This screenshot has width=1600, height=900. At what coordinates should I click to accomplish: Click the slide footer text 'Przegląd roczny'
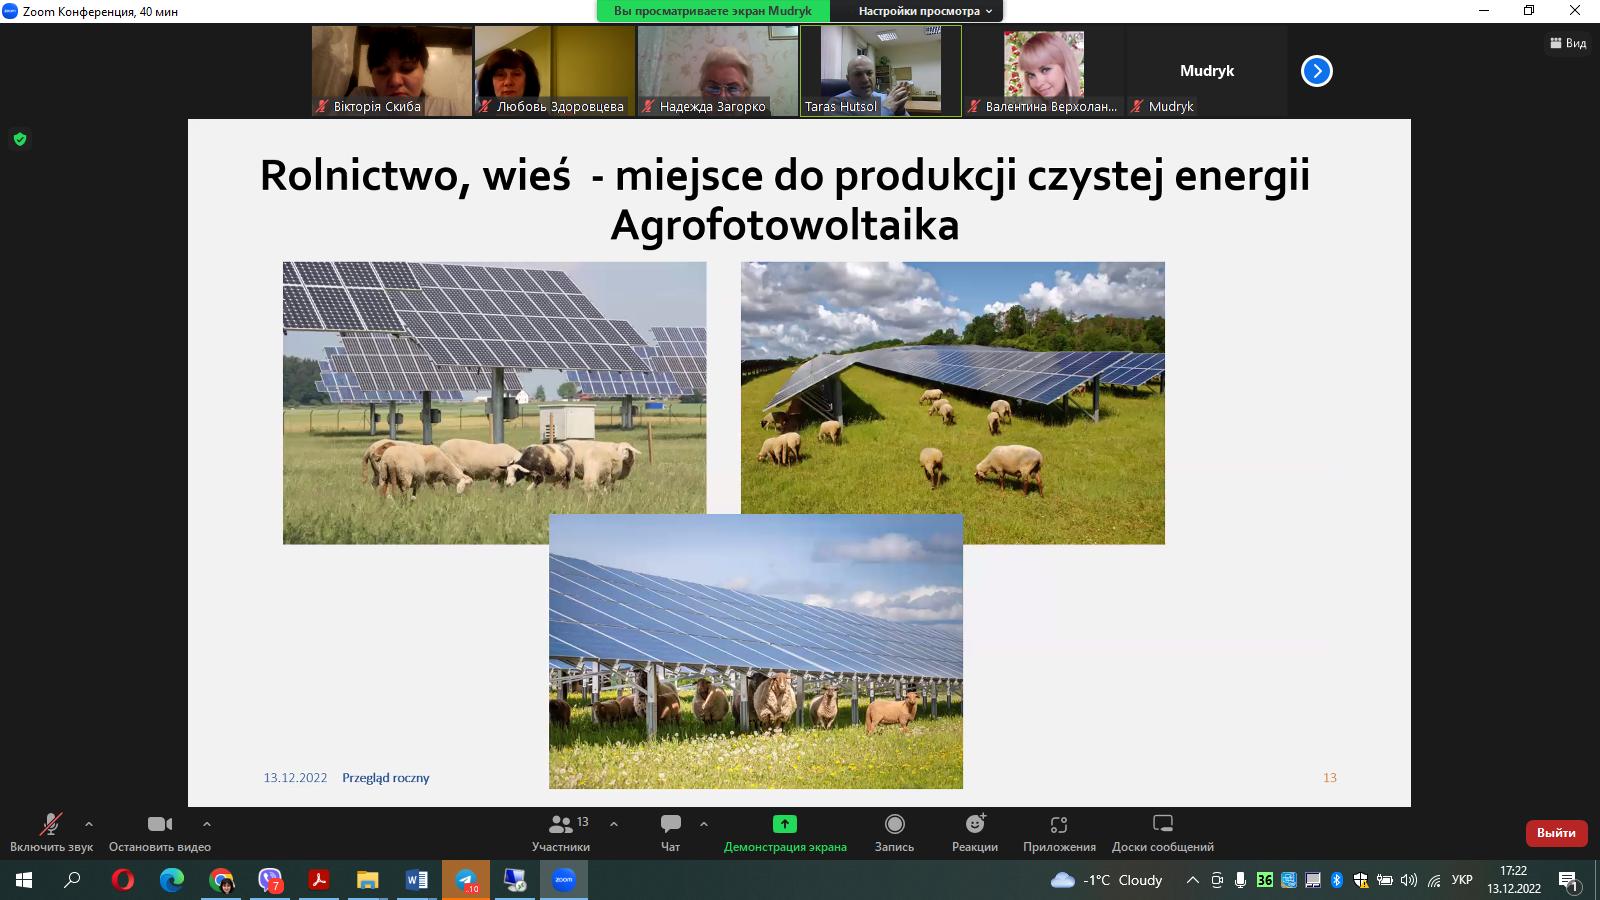386,778
